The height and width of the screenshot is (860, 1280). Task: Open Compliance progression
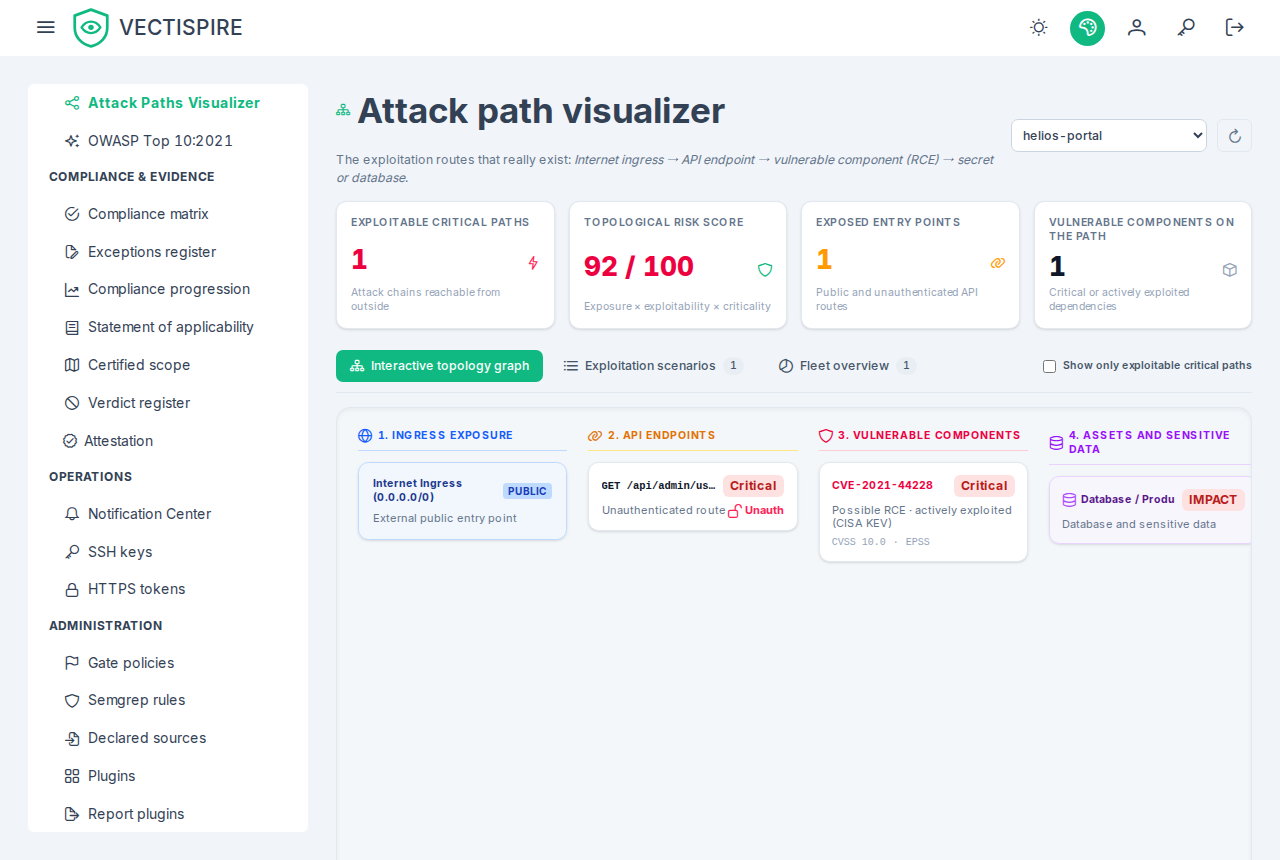[168, 289]
